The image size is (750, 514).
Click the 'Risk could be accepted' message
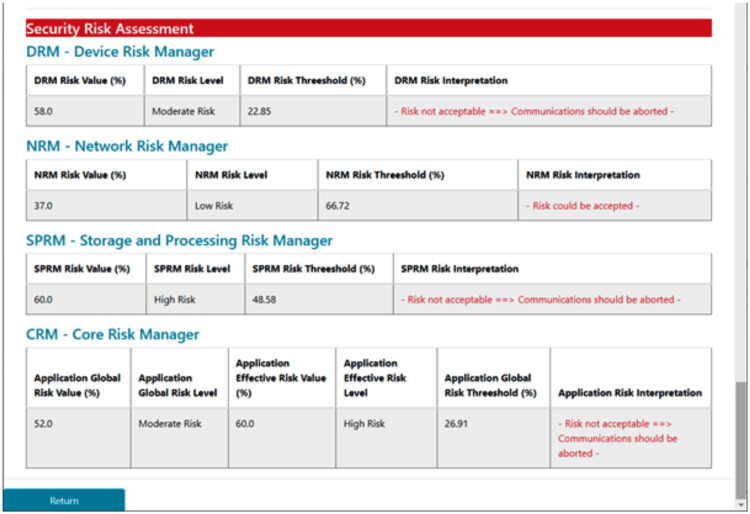point(583,206)
